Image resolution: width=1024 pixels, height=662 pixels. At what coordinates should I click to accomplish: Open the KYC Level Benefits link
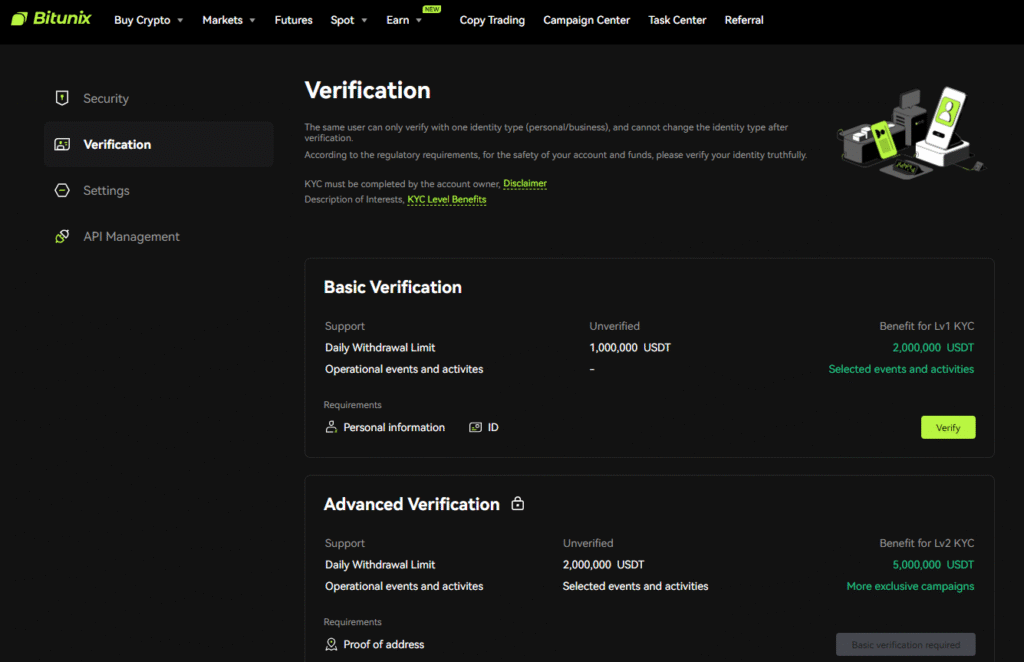point(447,199)
